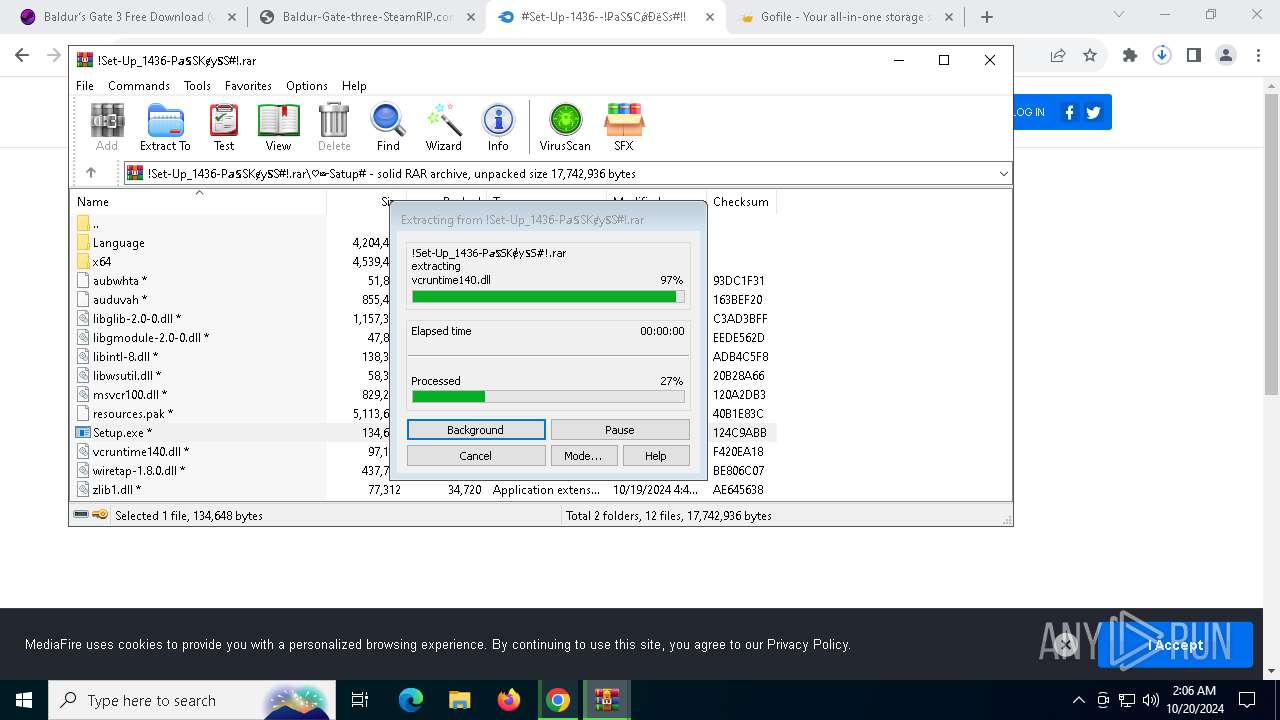Cancel the extraction

(476, 456)
